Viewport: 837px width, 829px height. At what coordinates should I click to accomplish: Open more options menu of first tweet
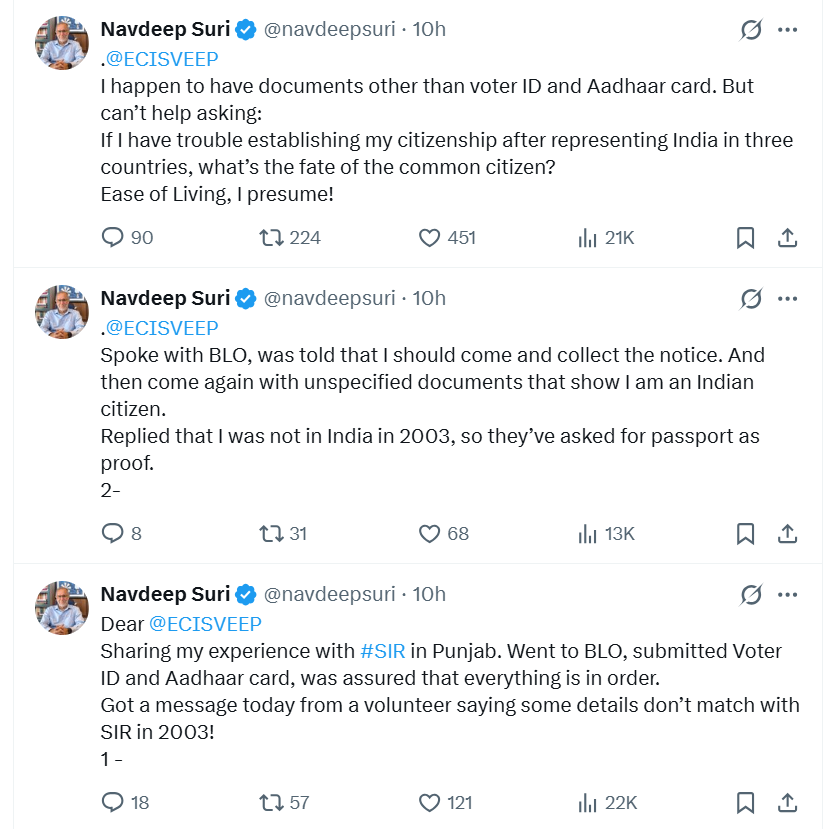point(787,29)
